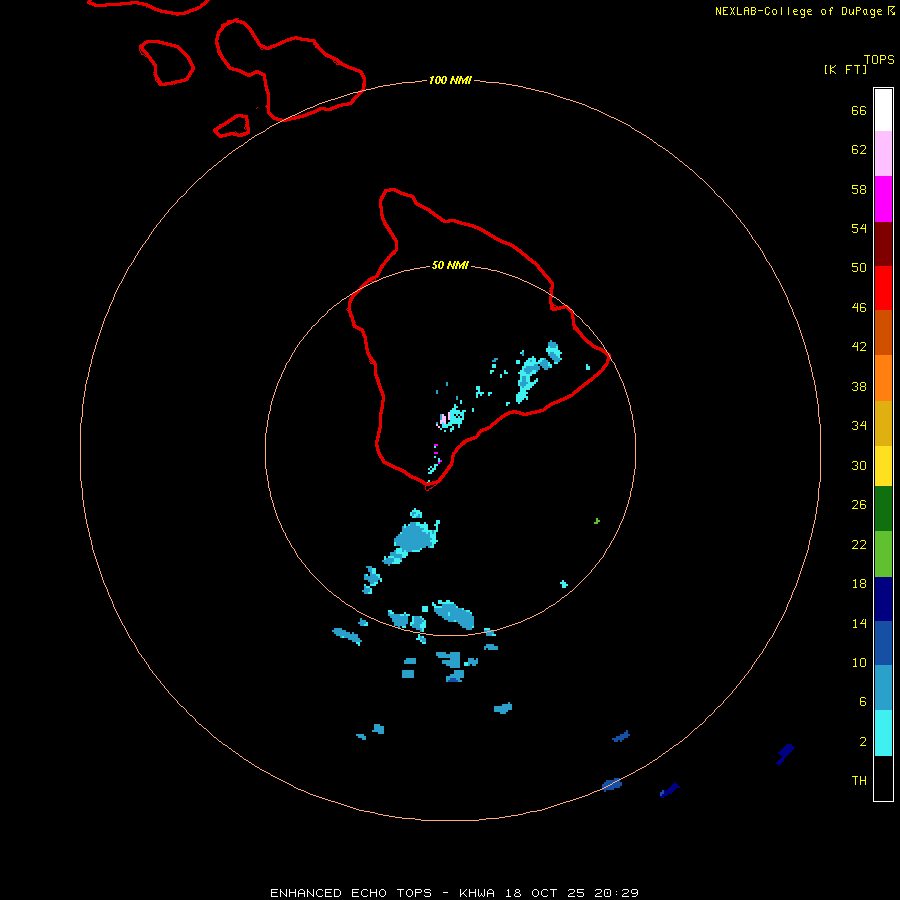Click the dark green 30 kft swatch

coord(883,509)
